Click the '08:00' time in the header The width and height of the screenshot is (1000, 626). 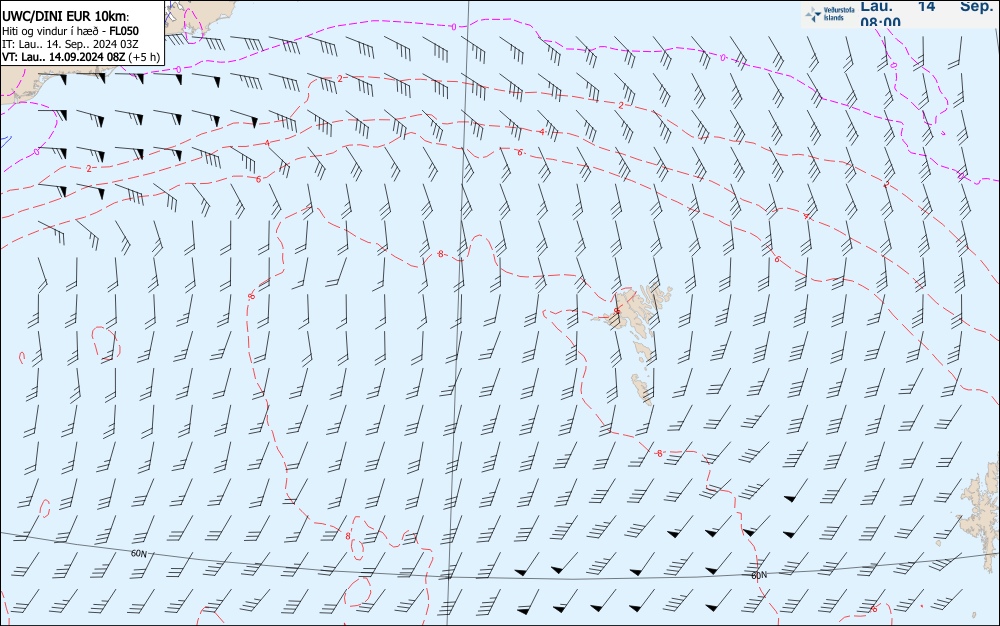point(880,22)
